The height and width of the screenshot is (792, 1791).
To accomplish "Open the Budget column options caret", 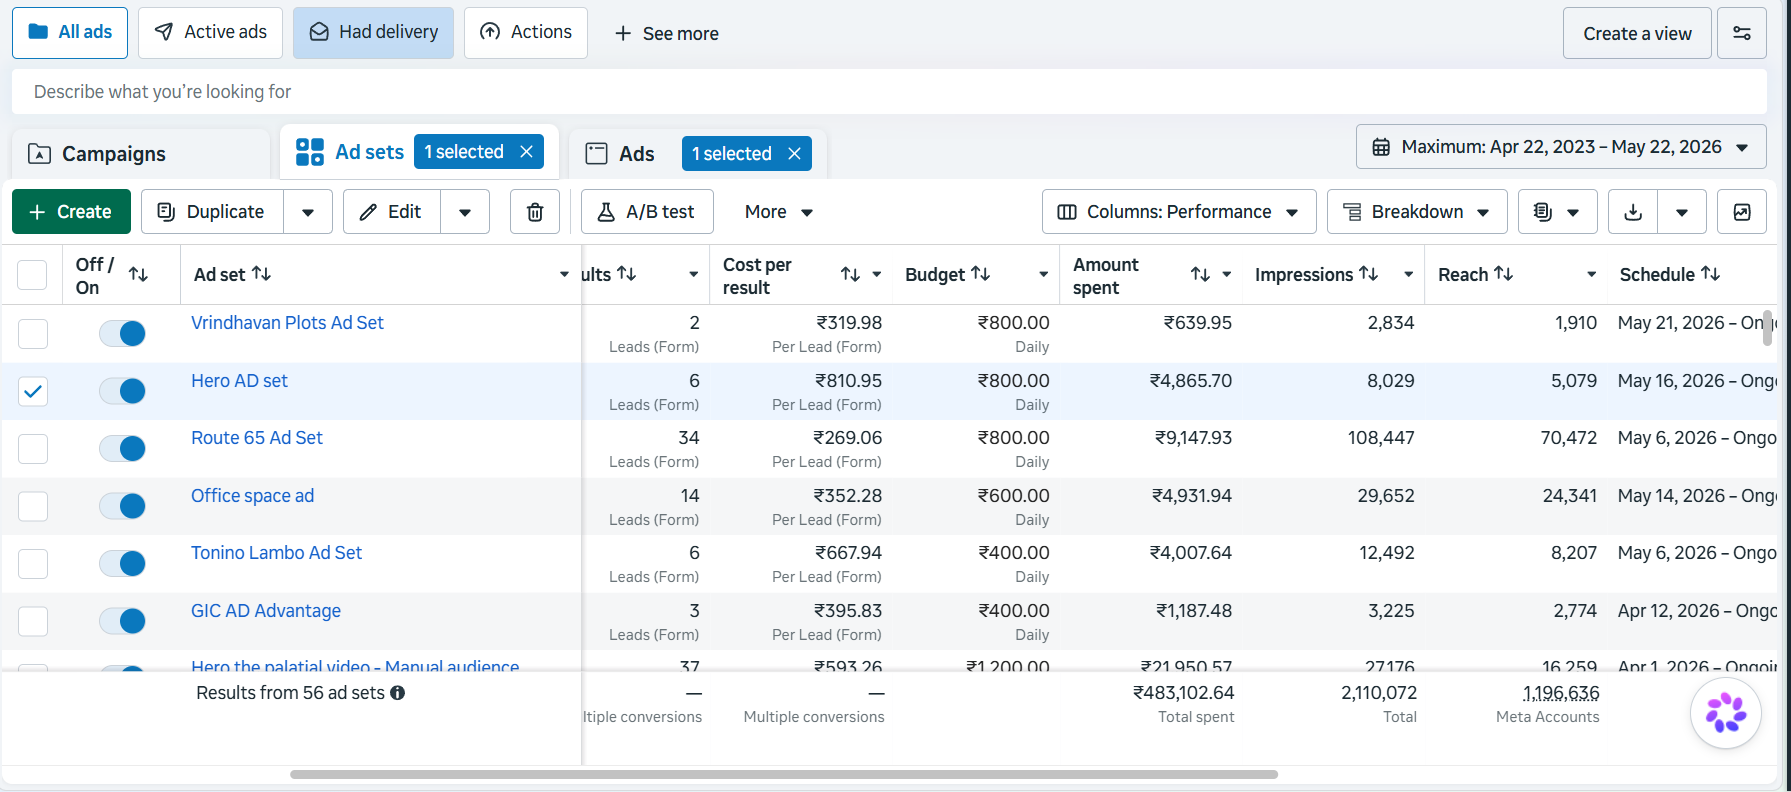I will pos(1043,274).
